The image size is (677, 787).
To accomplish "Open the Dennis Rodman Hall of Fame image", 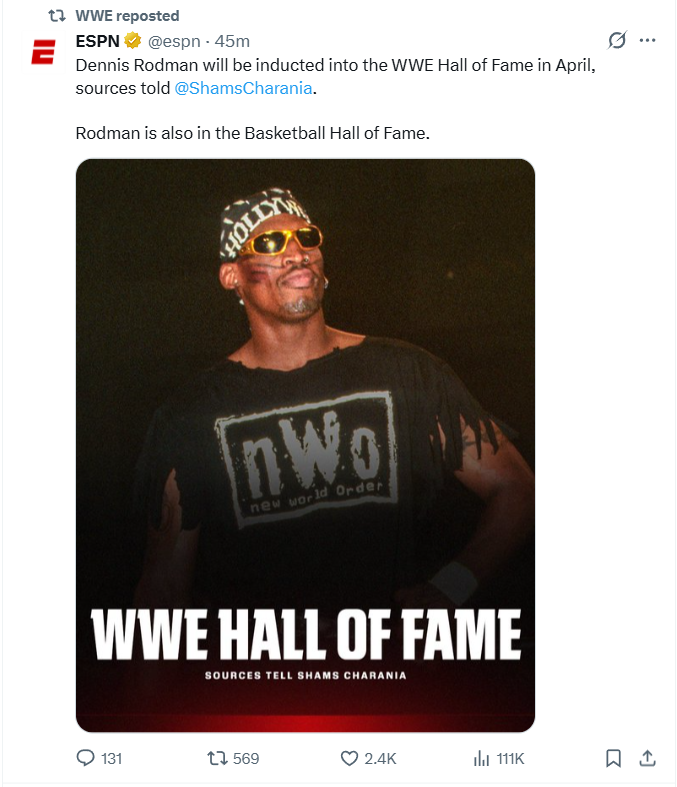I will click(305, 445).
